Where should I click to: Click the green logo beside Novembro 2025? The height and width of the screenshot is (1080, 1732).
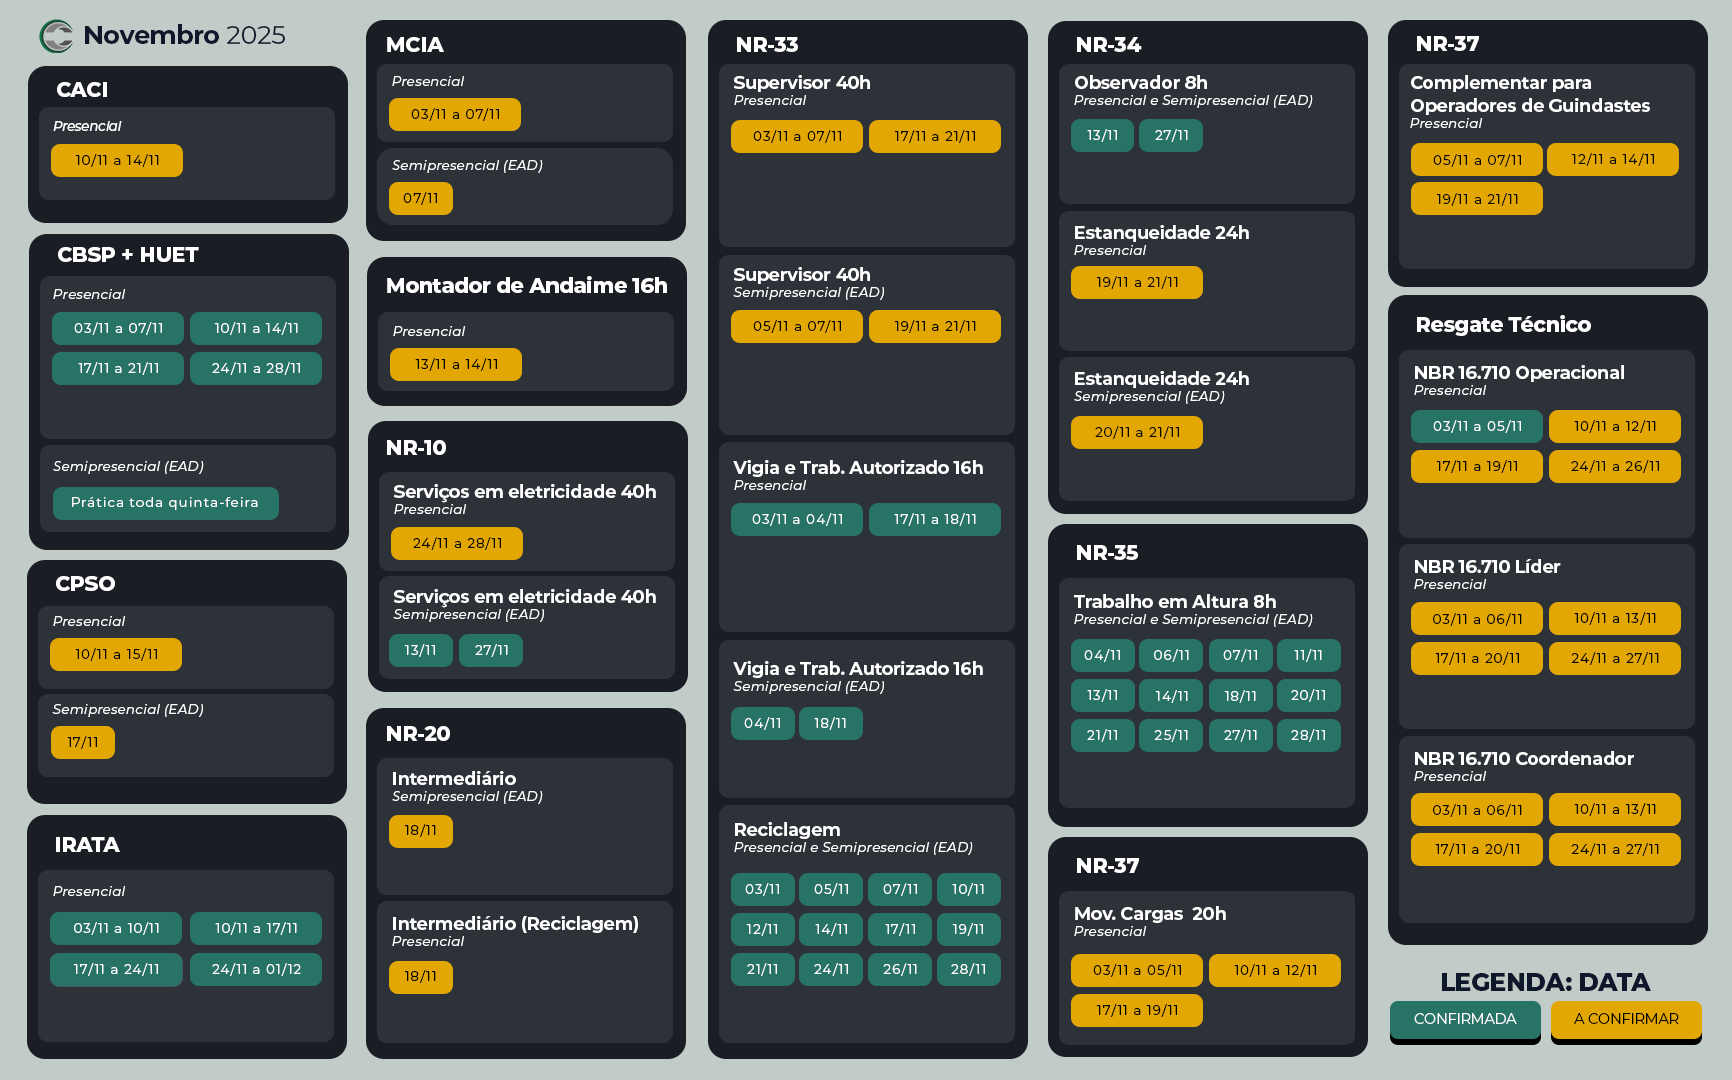click(x=56, y=36)
